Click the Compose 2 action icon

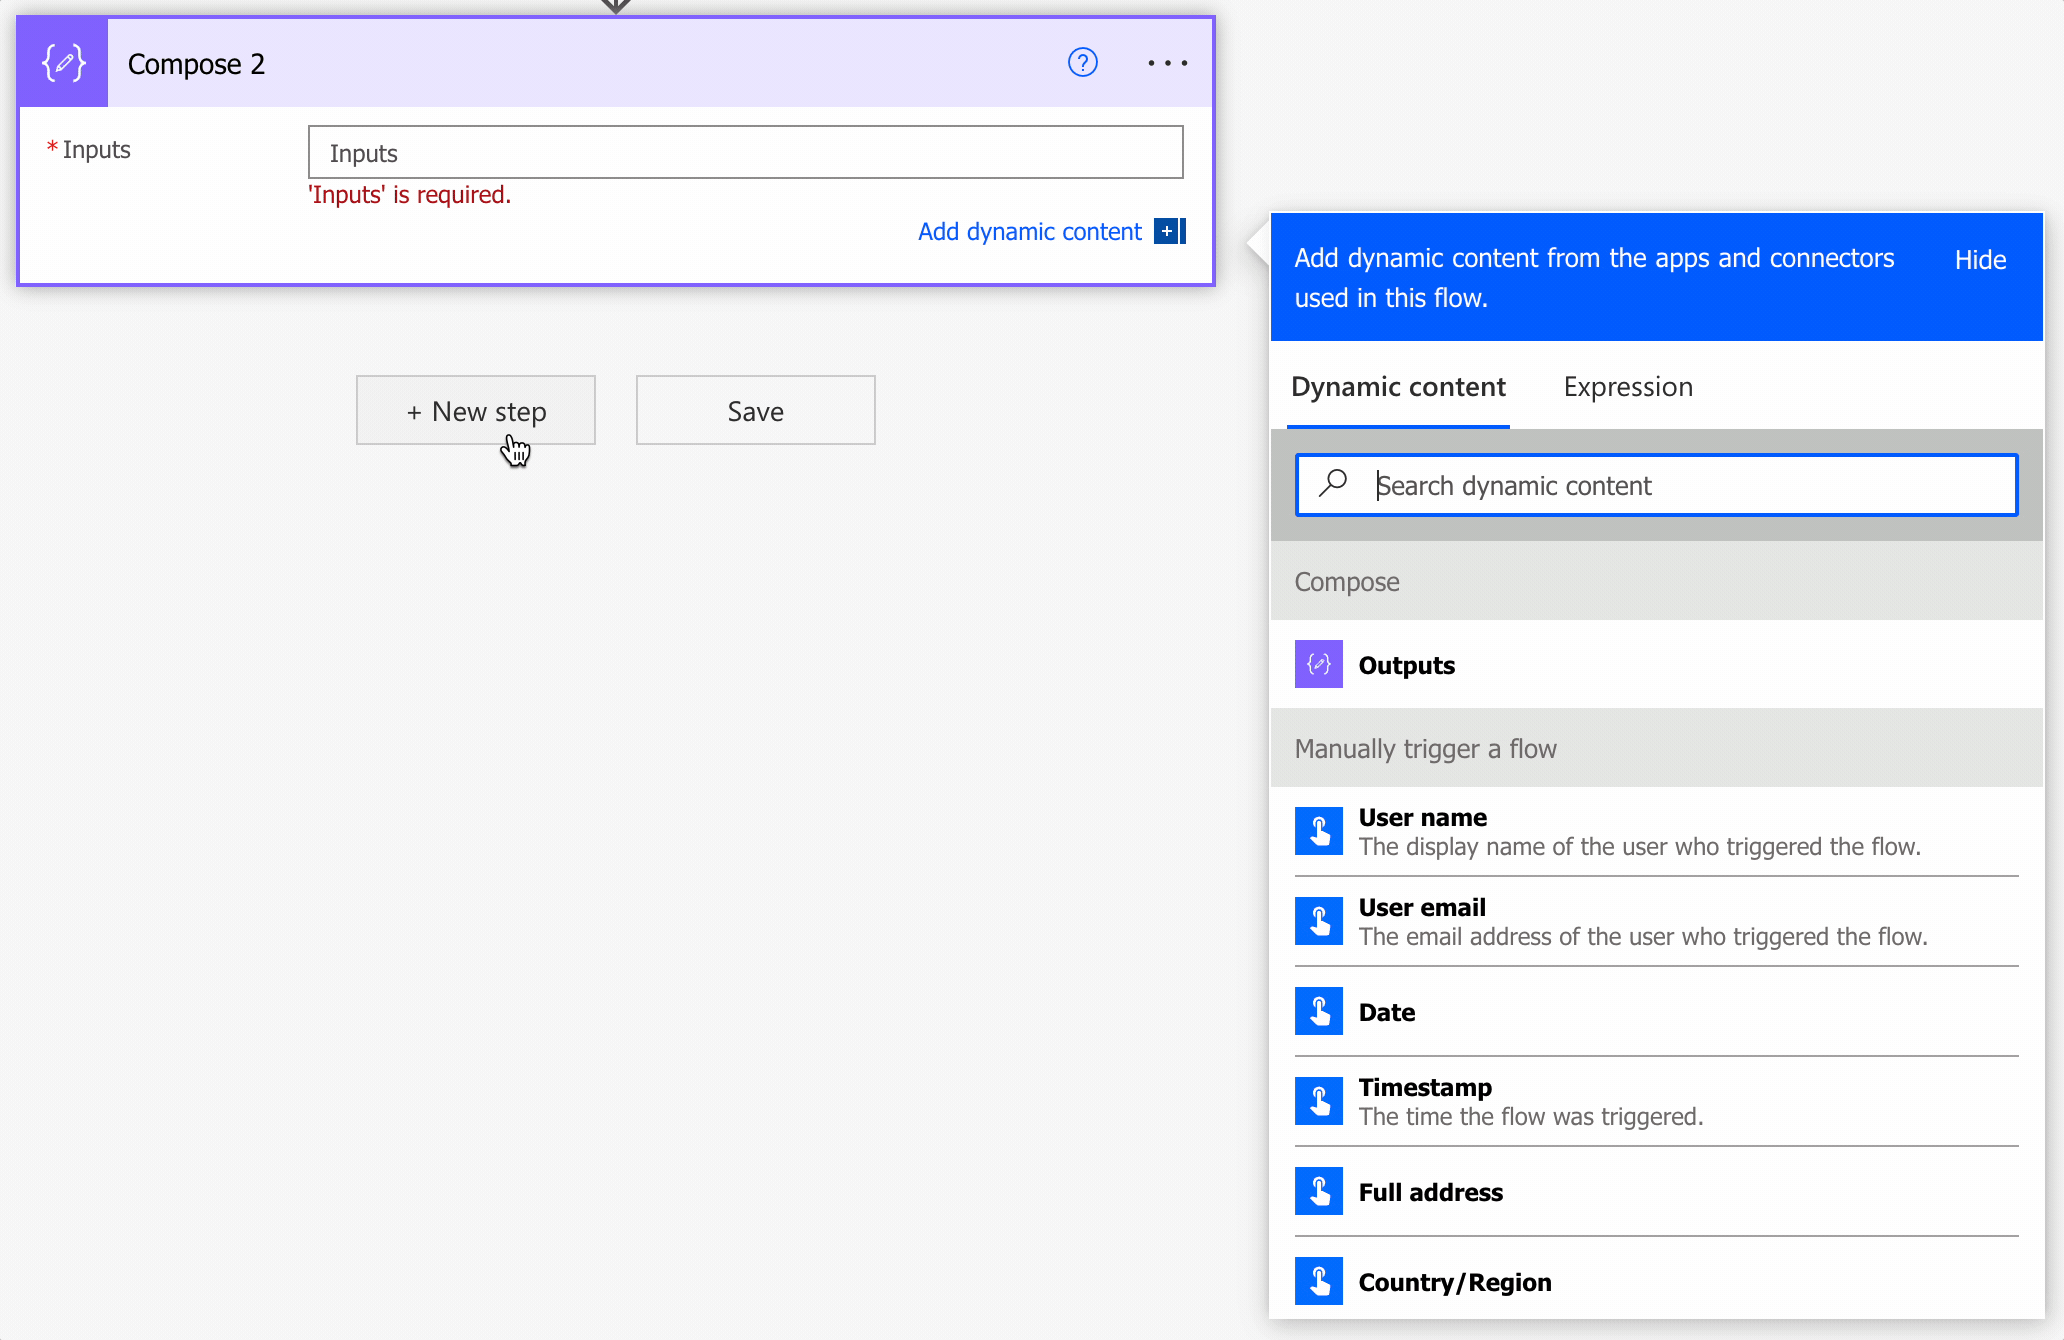coord(63,63)
